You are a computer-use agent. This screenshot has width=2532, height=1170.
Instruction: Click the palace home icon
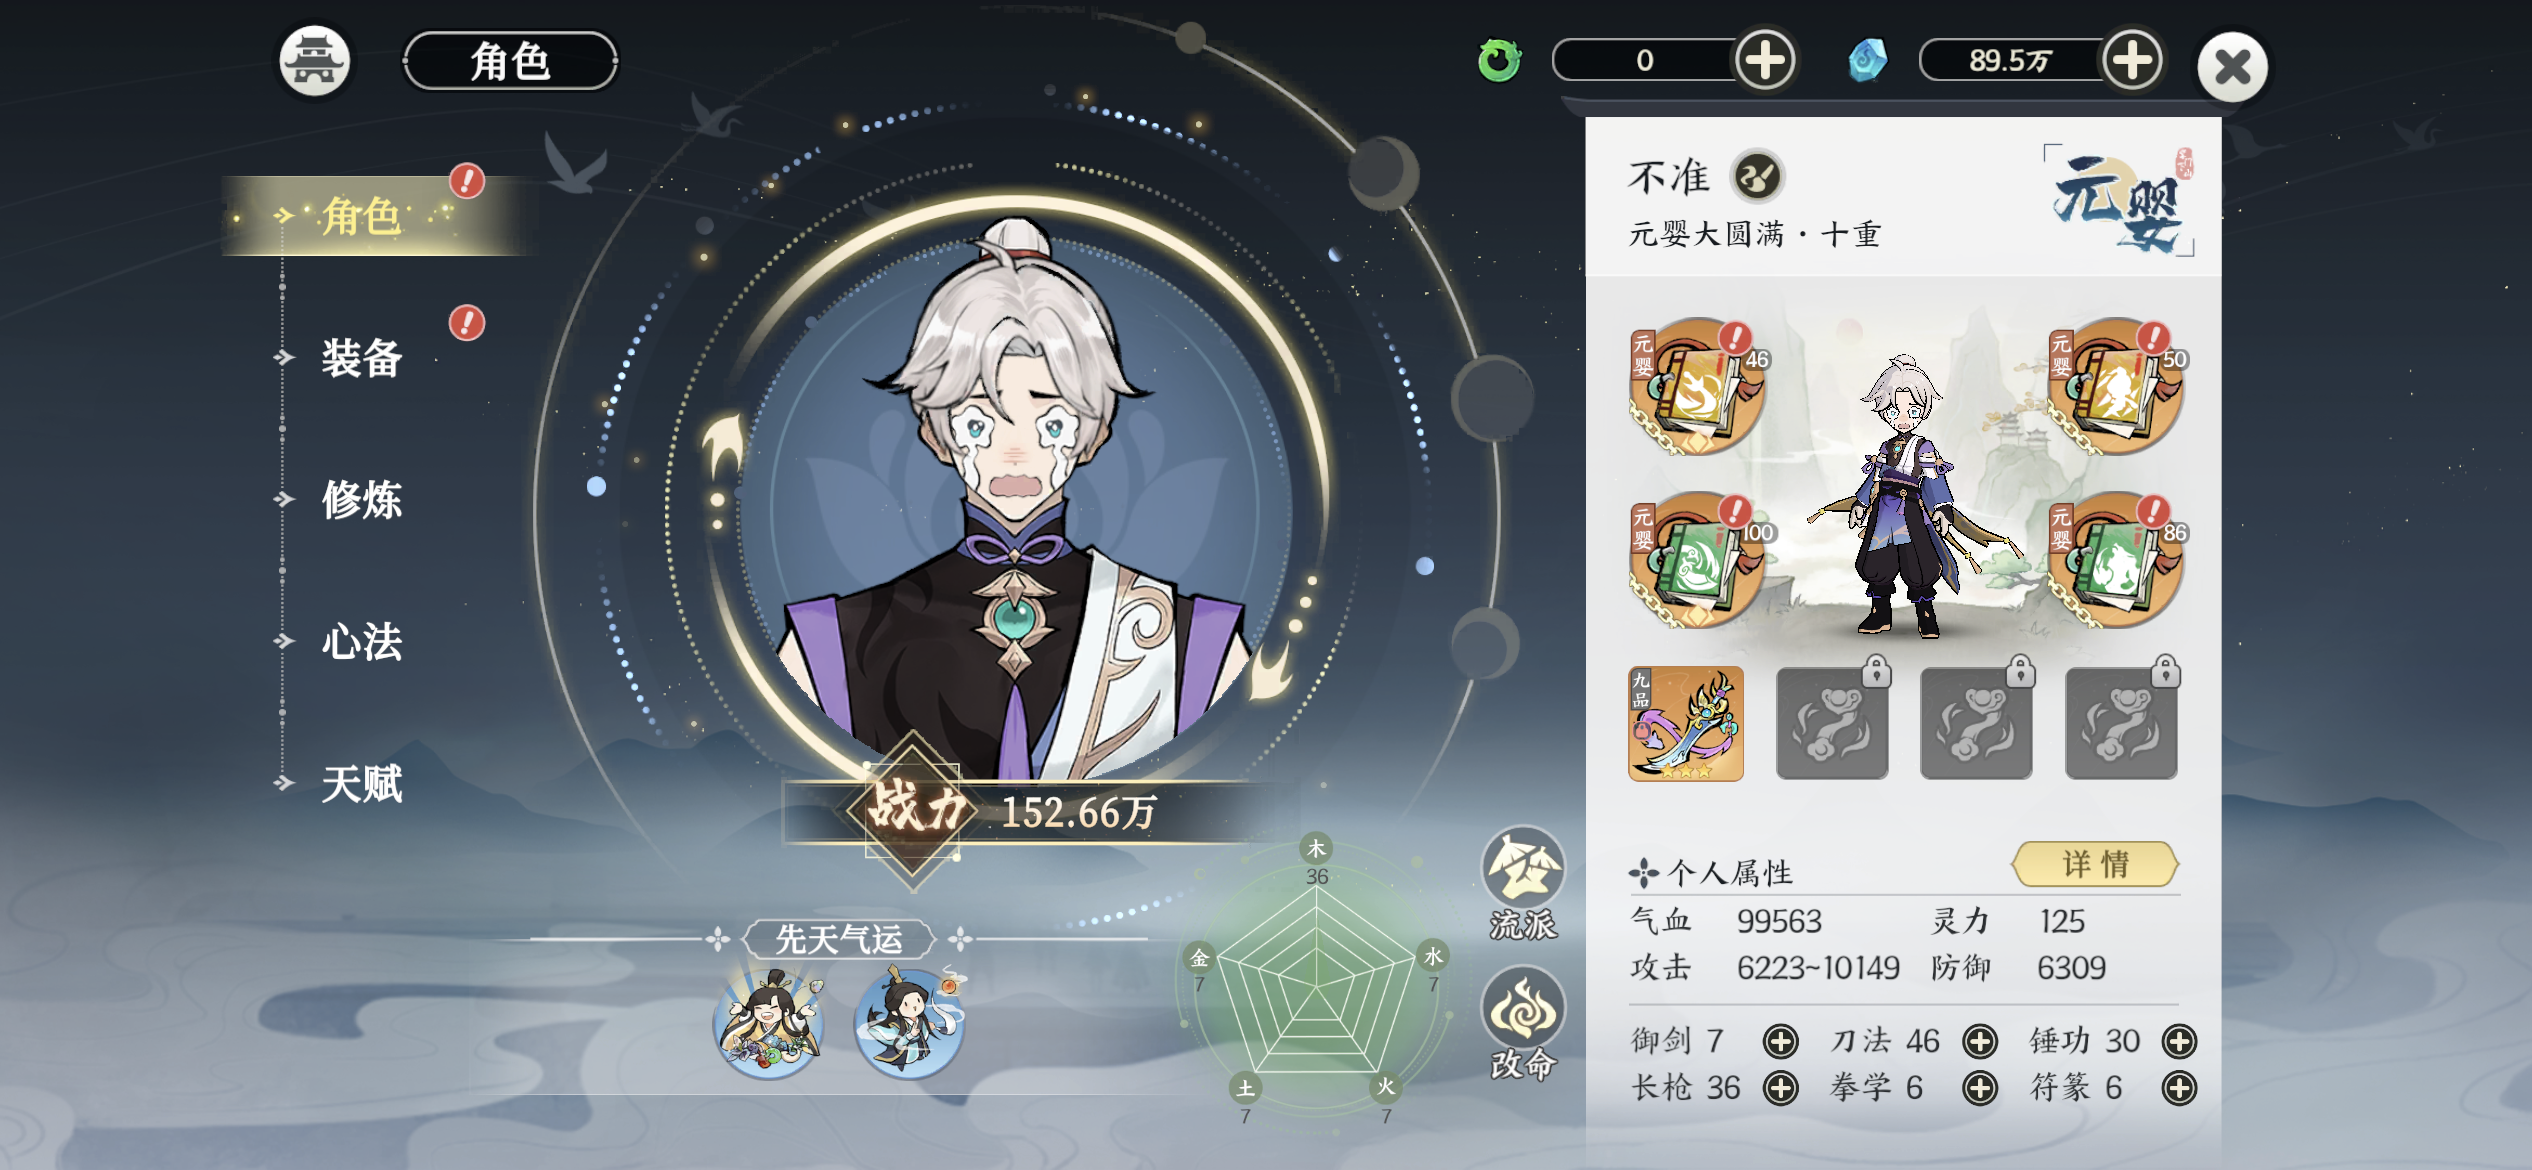(314, 61)
